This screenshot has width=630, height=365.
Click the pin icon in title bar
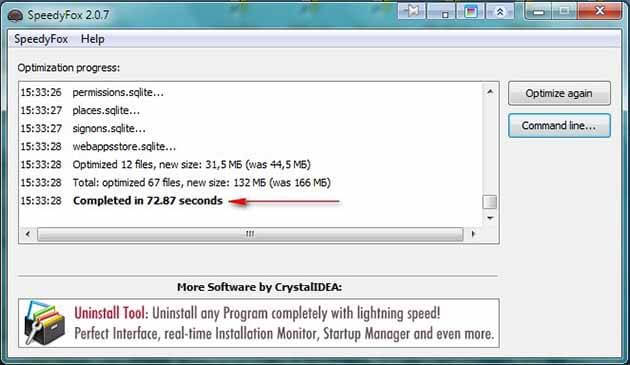pyautogui.click(x=411, y=11)
